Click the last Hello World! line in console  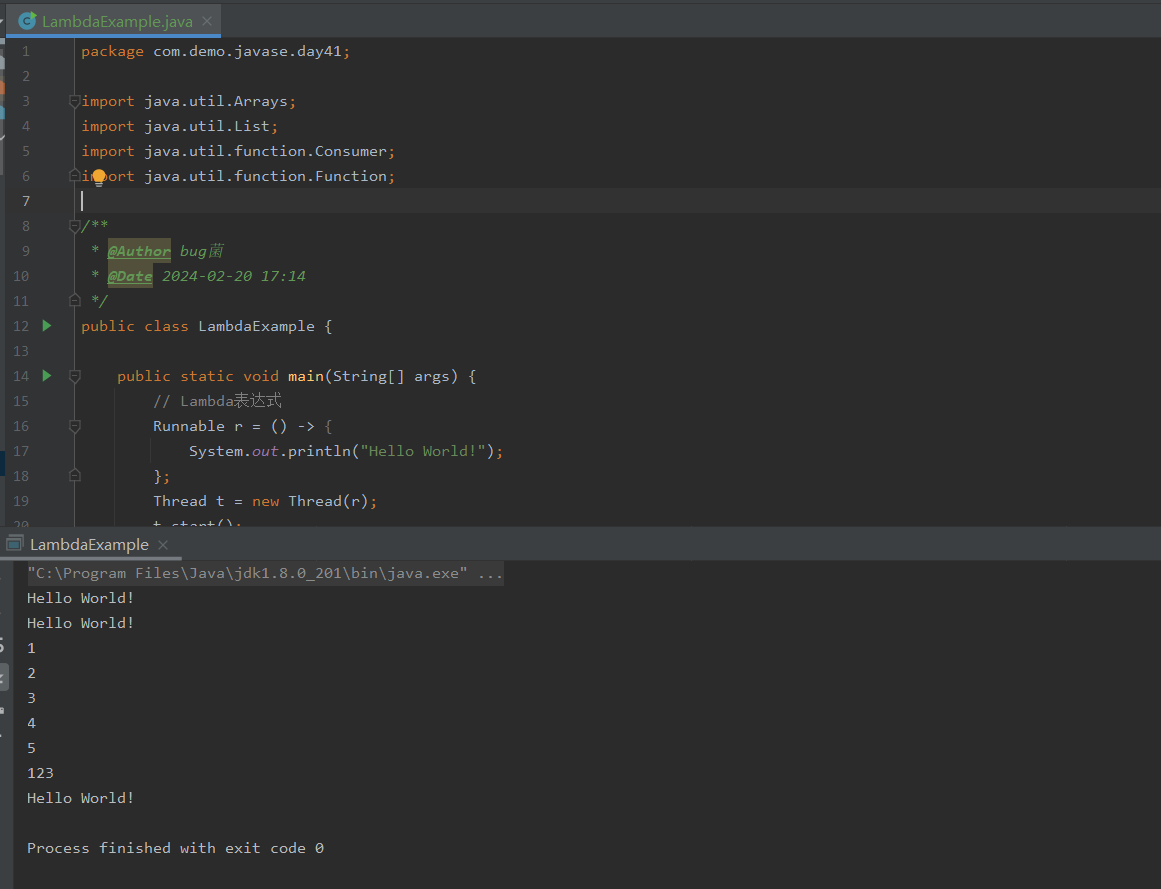tap(81, 798)
